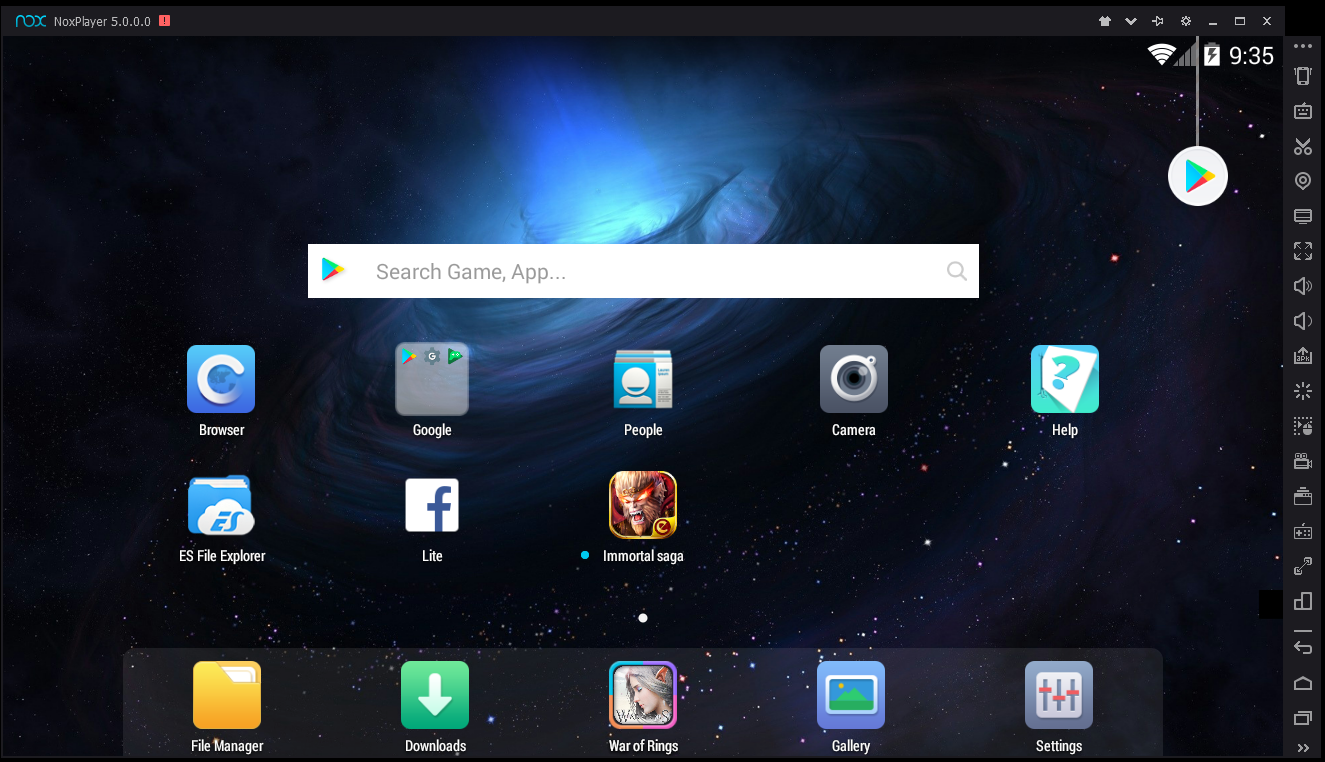Open the video recorder camera icon in sidebar
Screen dimensions: 1325x762
tap(1302, 461)
